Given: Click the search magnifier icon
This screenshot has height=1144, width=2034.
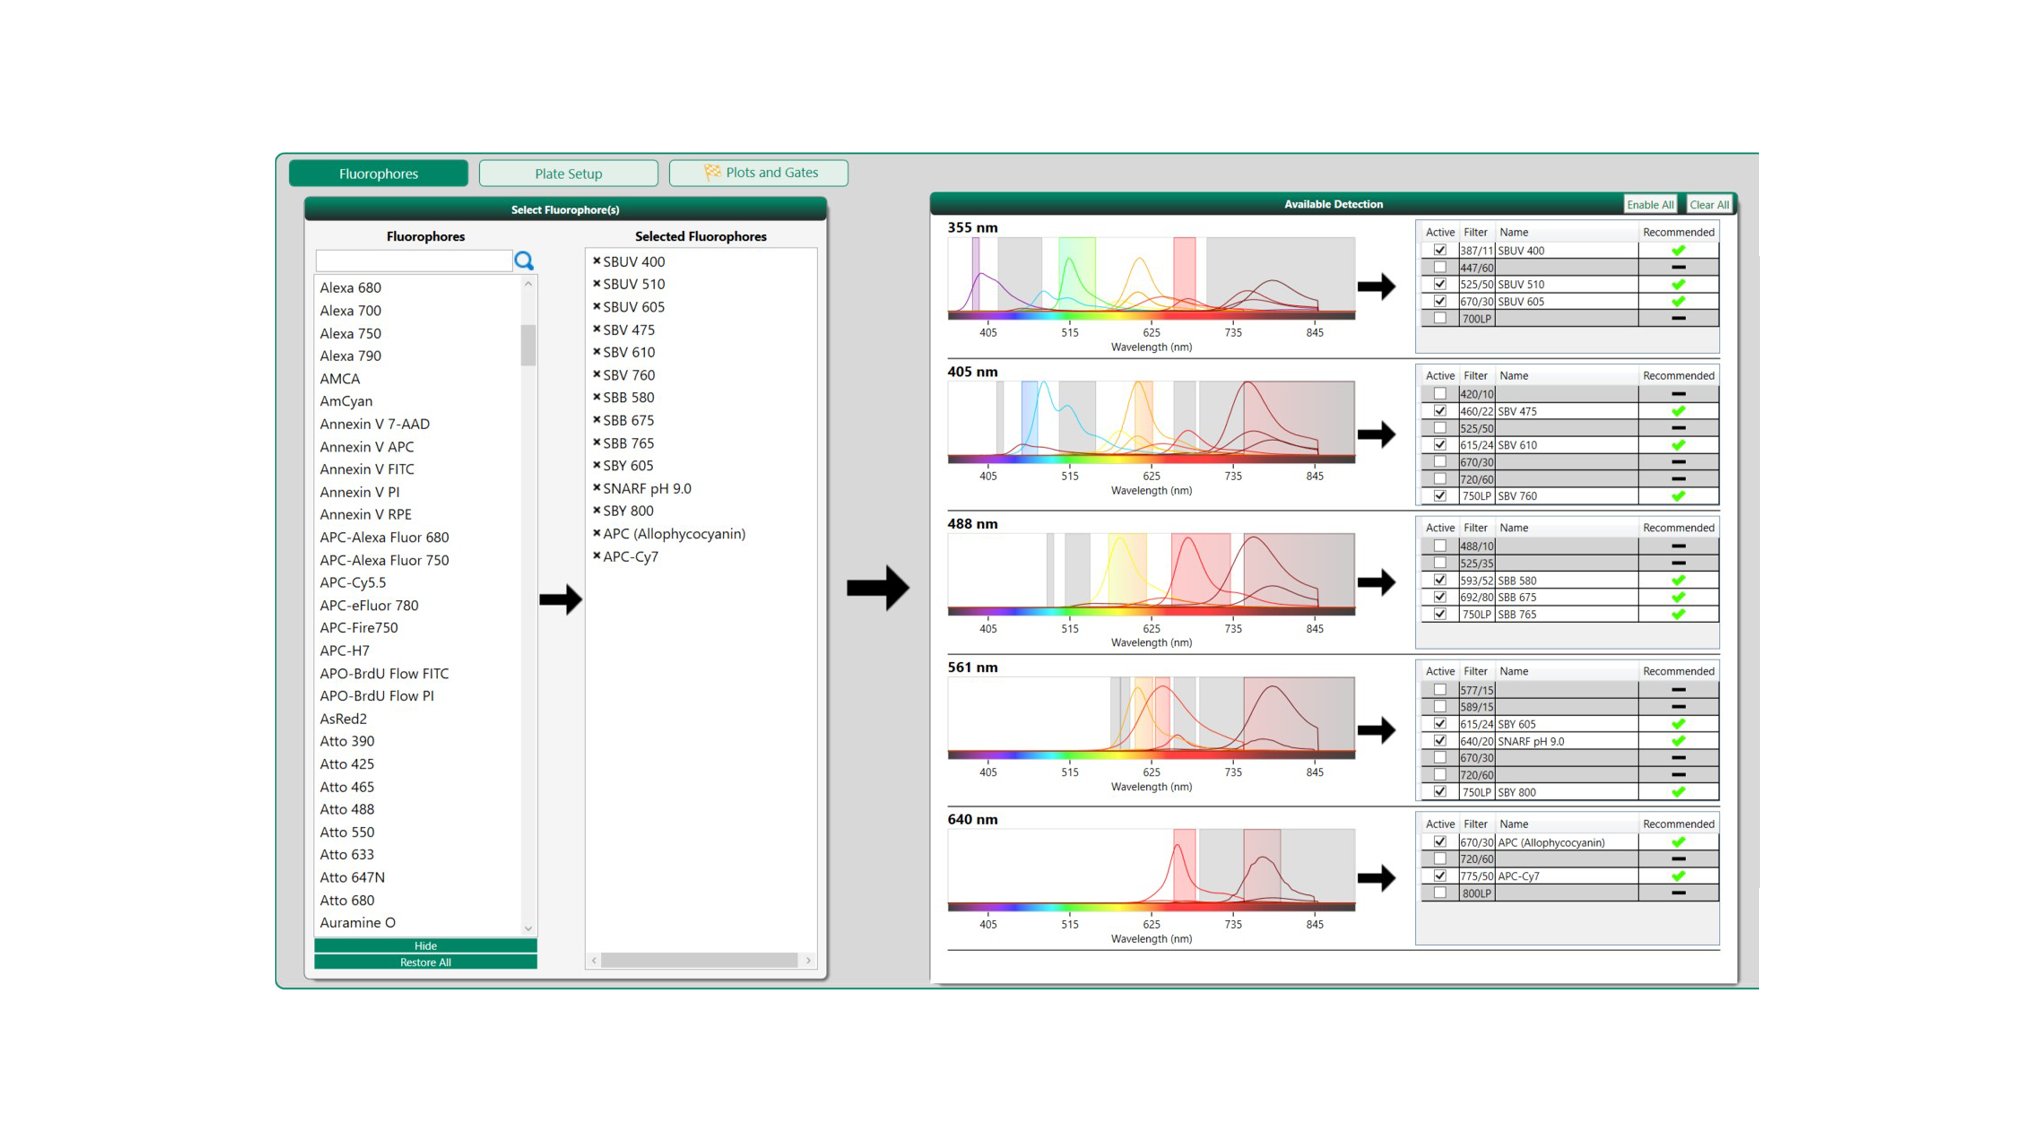Looking at the screenshot, I should [523, 261].
